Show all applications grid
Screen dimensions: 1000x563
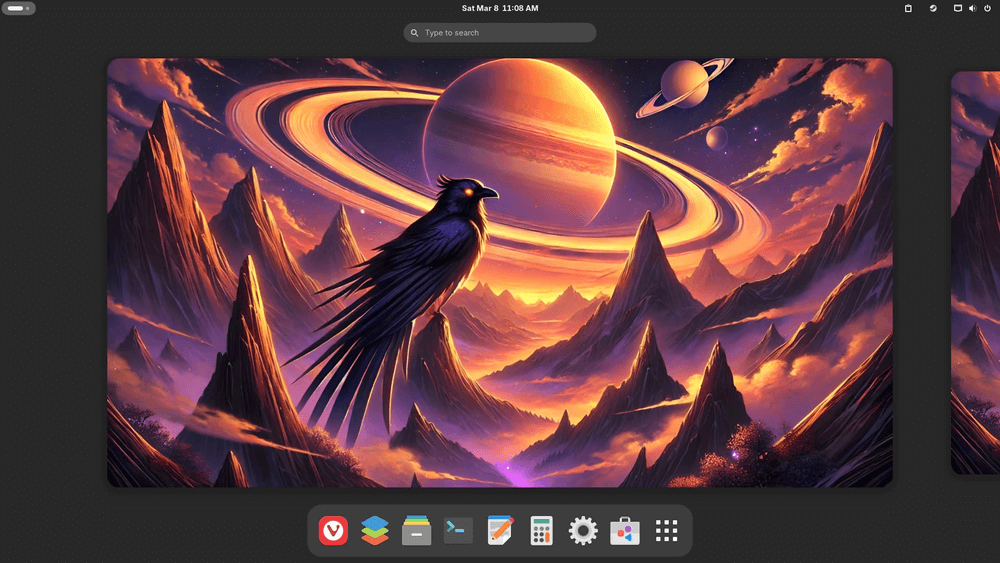point(667,531)
